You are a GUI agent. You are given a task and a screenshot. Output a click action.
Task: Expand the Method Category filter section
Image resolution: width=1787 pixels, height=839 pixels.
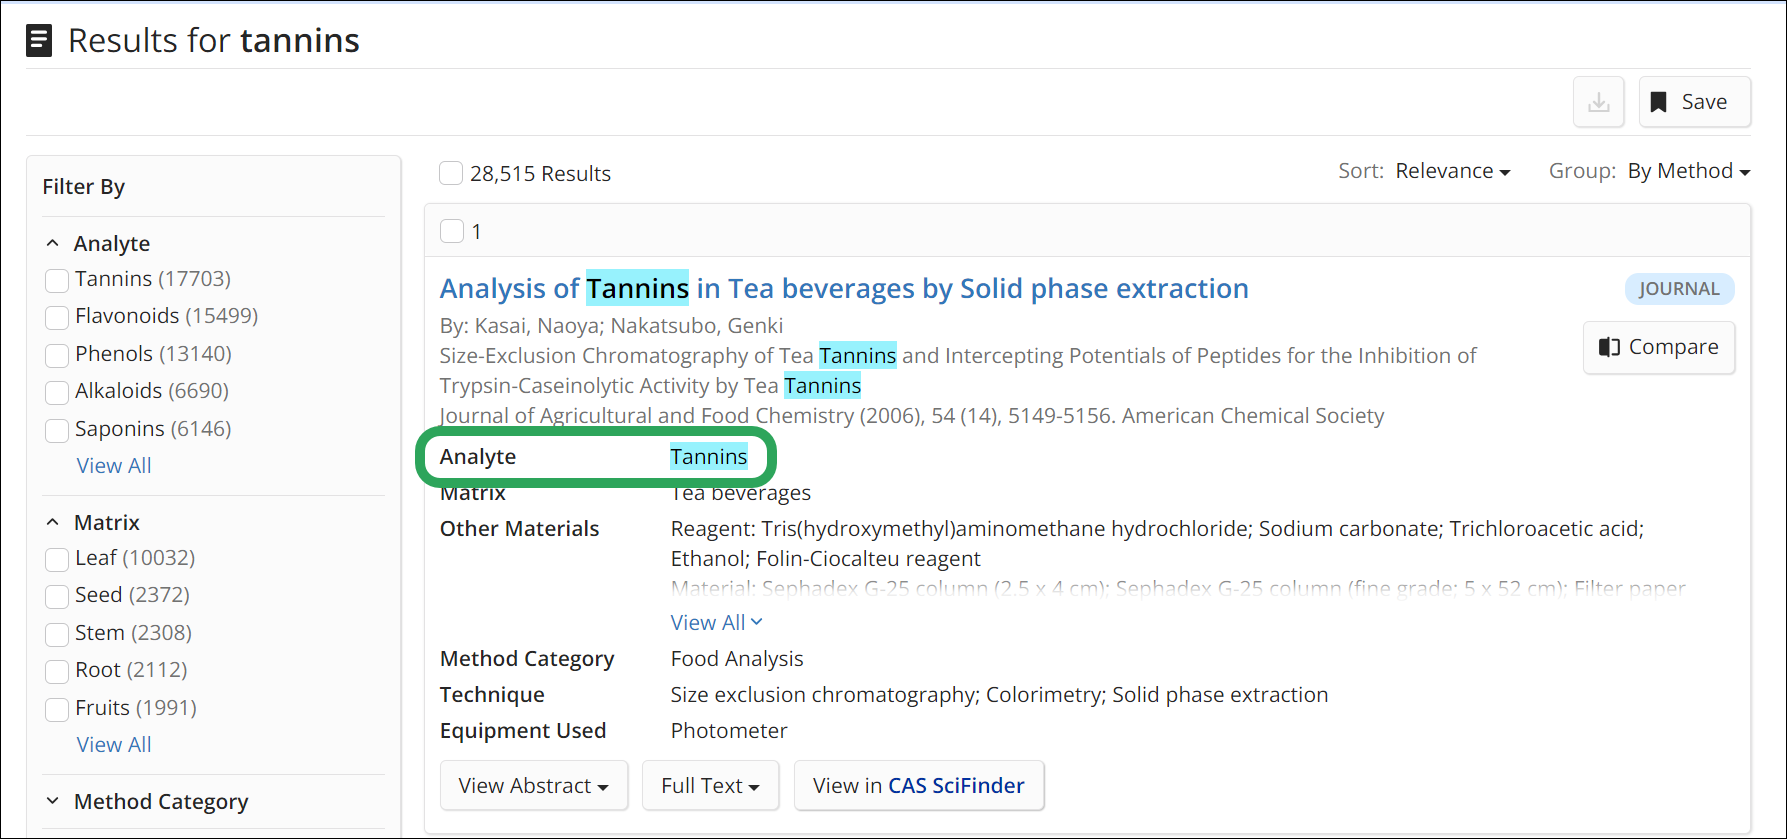[x=53, y=801]
